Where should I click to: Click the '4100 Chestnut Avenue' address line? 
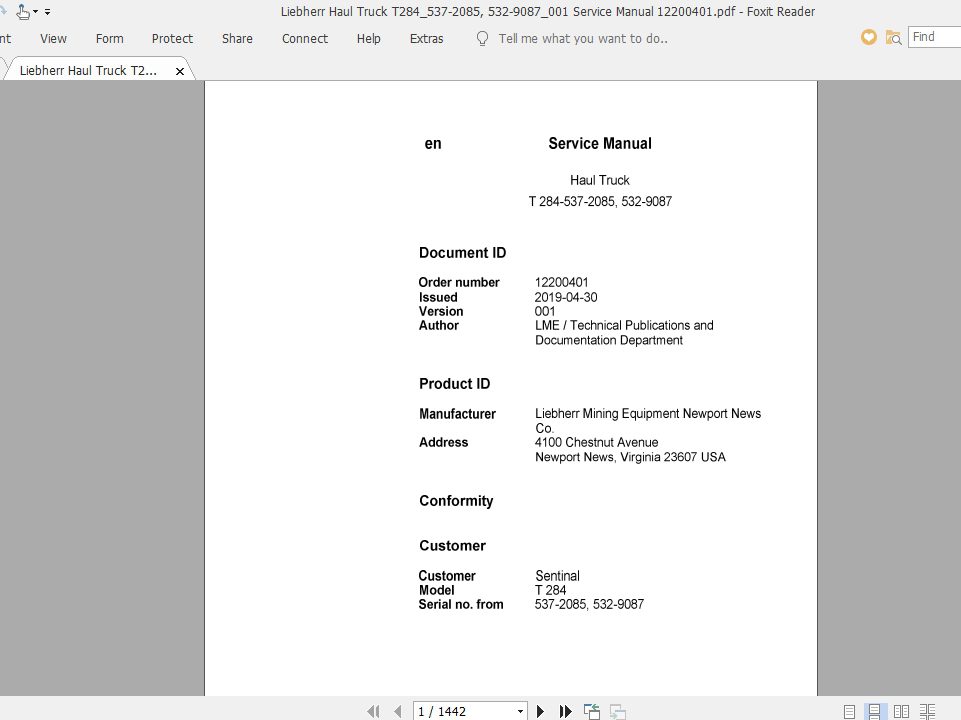tap(596, 442)
